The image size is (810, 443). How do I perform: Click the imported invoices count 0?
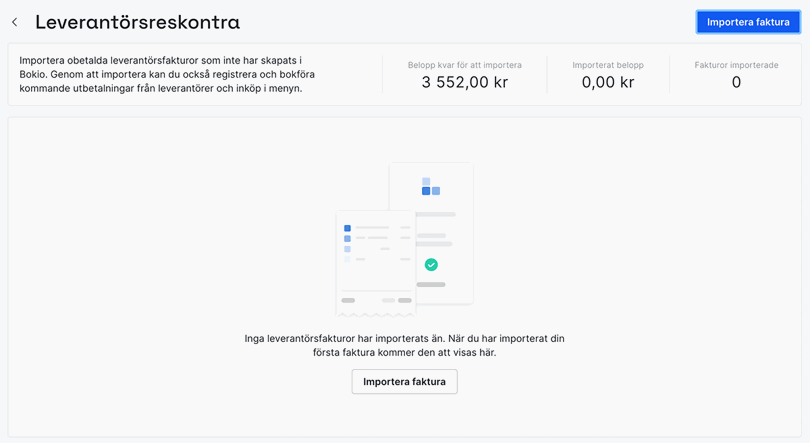(736, 83)
